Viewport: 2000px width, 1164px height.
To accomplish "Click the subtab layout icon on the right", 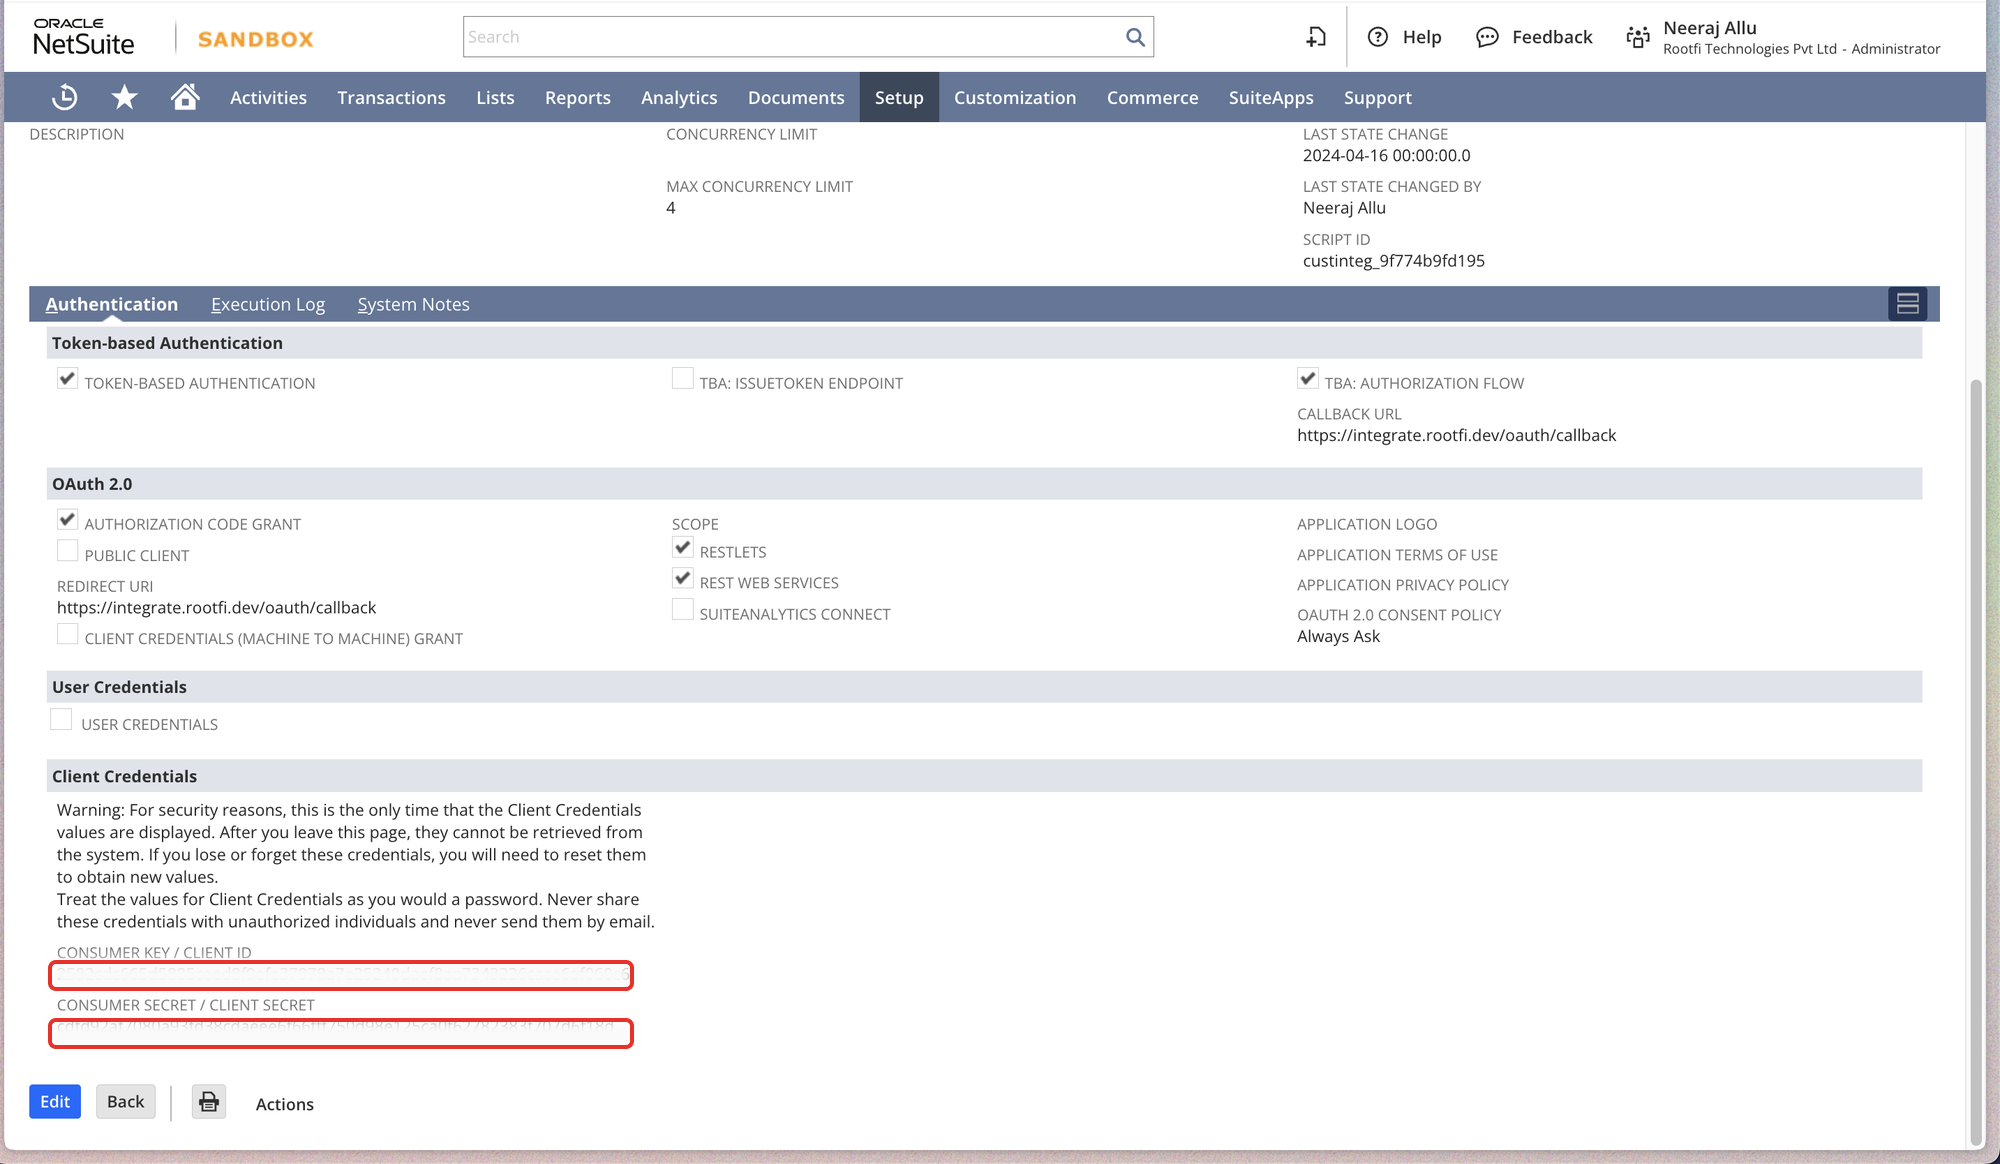I will pyautogui.click(x=1907, y=303).
